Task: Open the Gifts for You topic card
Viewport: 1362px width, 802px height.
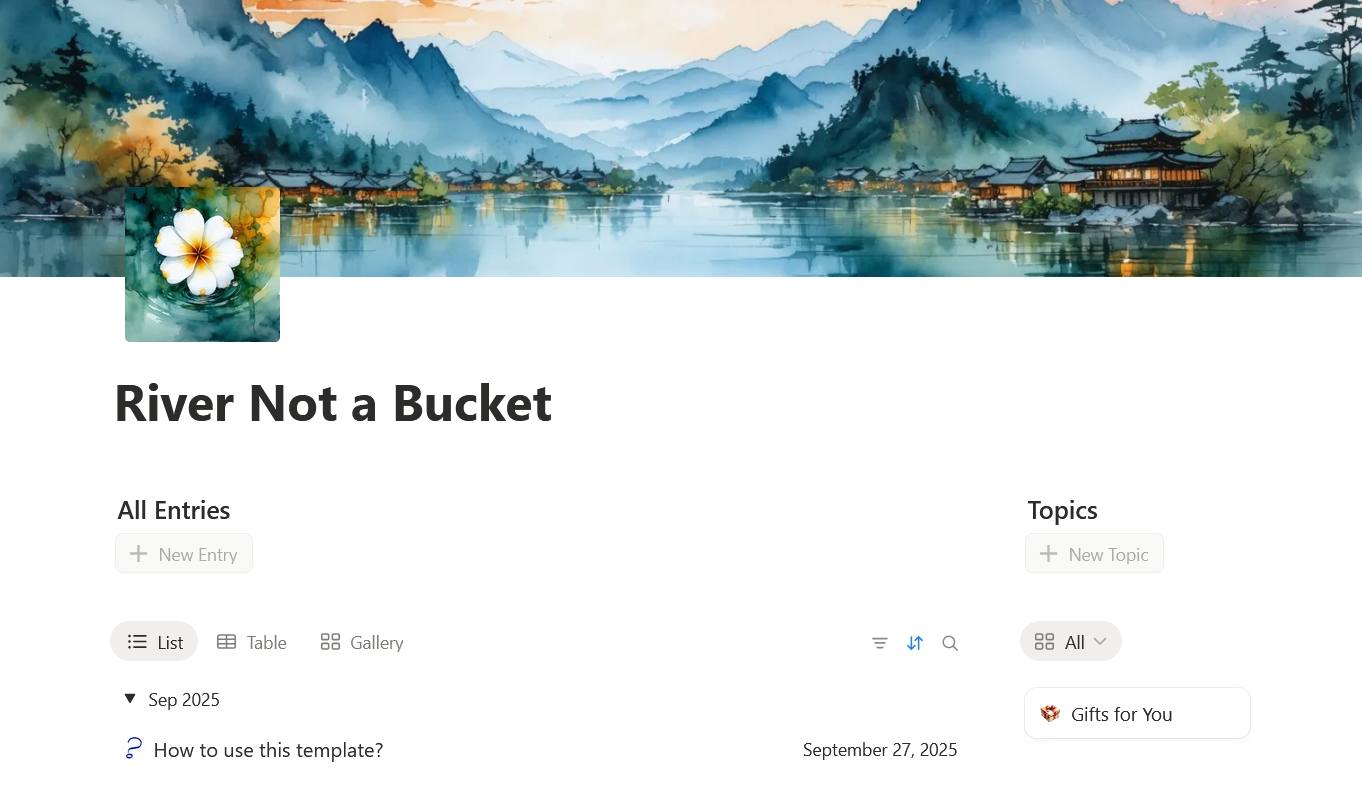Action: click(1137, 713)
